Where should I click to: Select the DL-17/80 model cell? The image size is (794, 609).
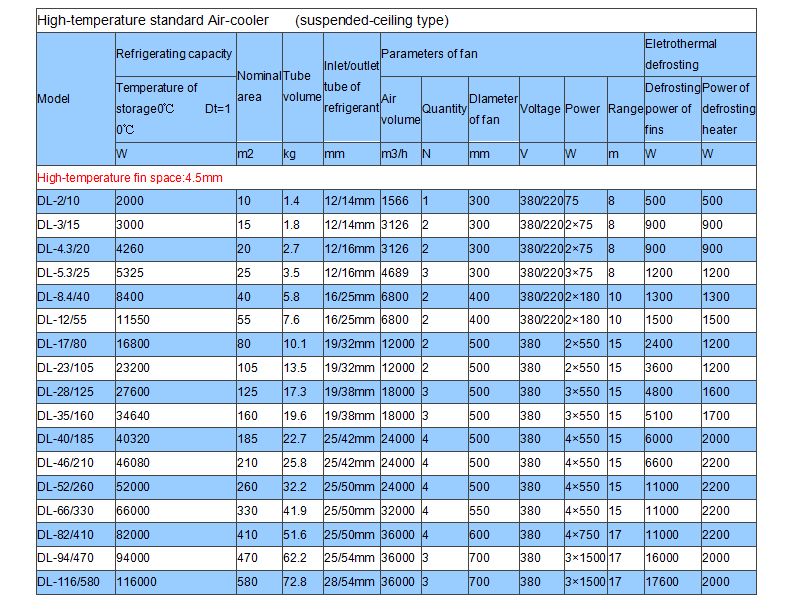pyautogui.click(x=61, y=344)
